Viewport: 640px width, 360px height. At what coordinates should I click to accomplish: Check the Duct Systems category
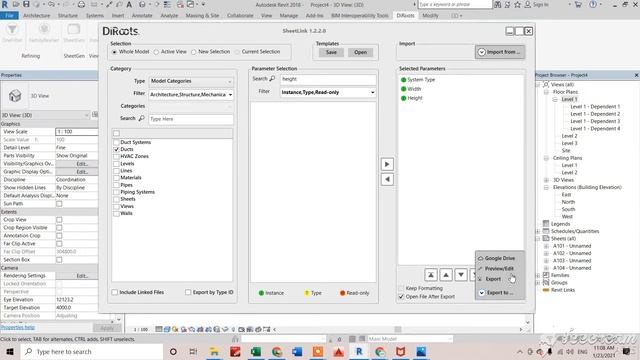(x=116, y=142)
